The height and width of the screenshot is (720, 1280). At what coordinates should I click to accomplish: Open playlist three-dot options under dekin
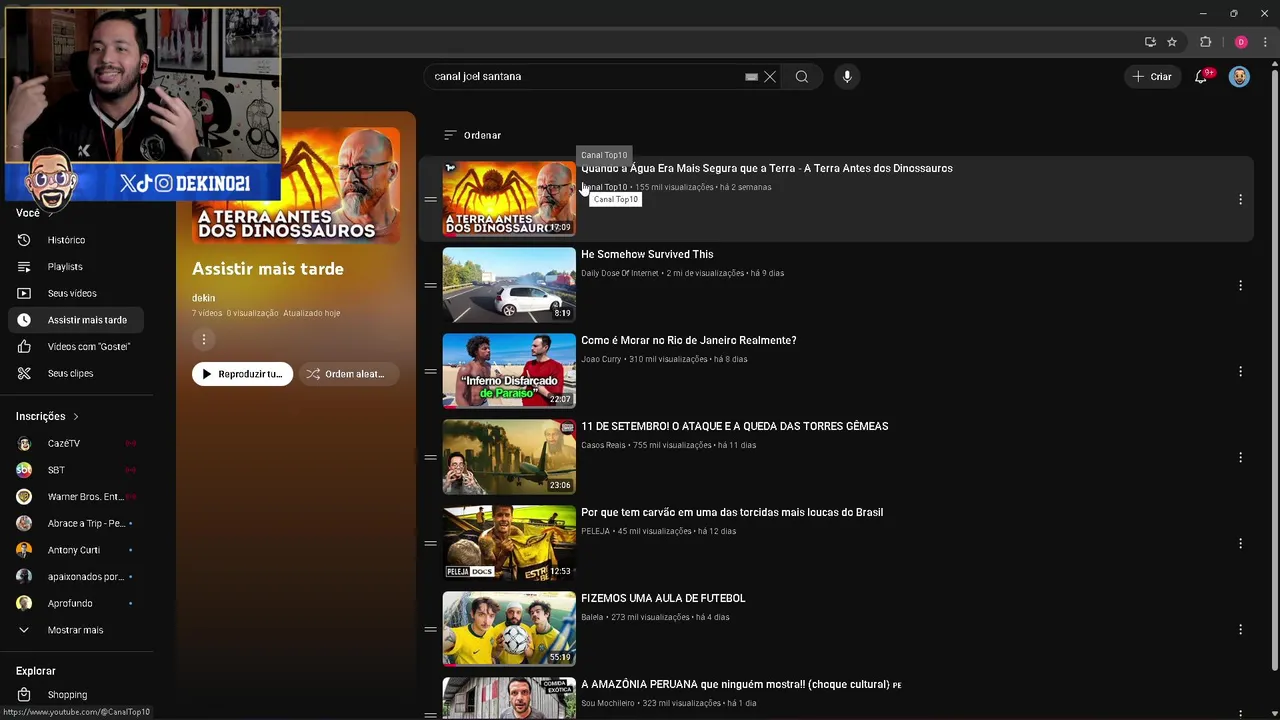203,340
